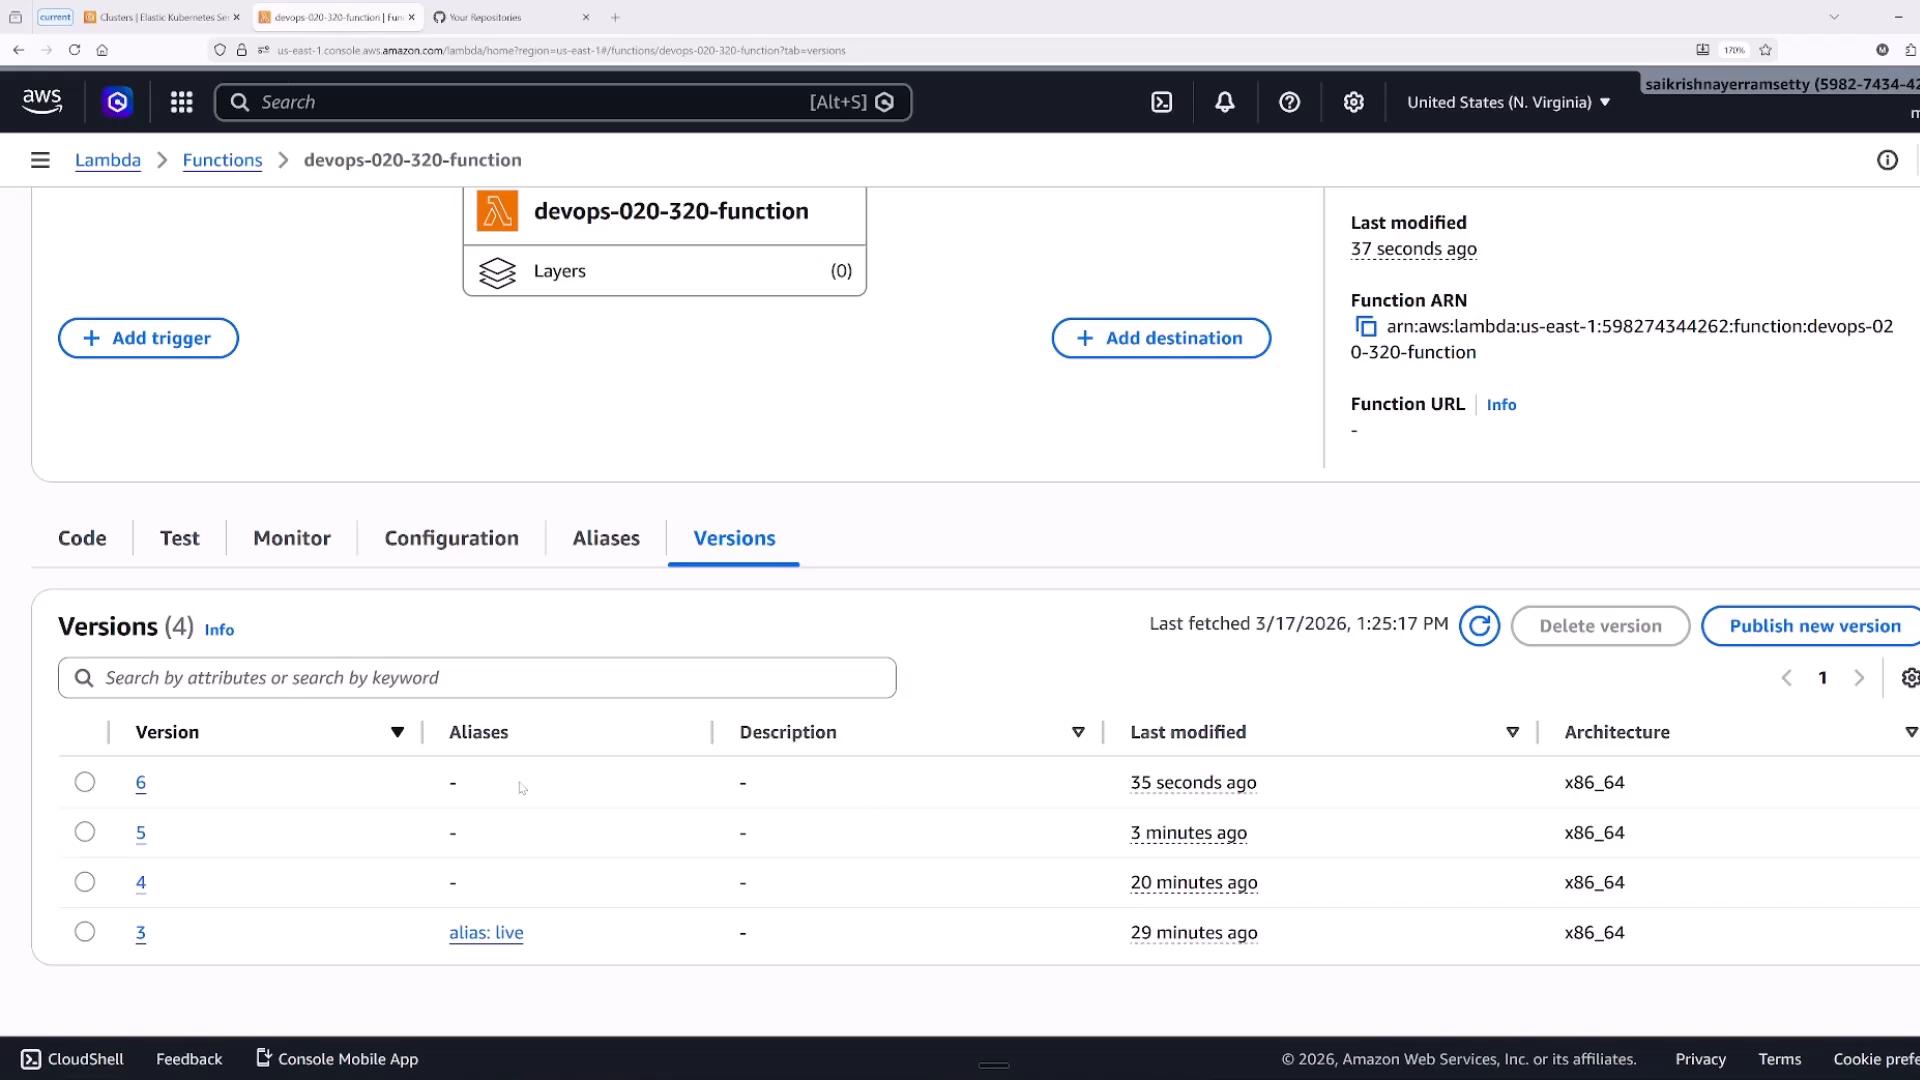The height and width of the screenshot is (1080, 1920).
Task: Select the radio button for version 5
Action: point(85,832)
